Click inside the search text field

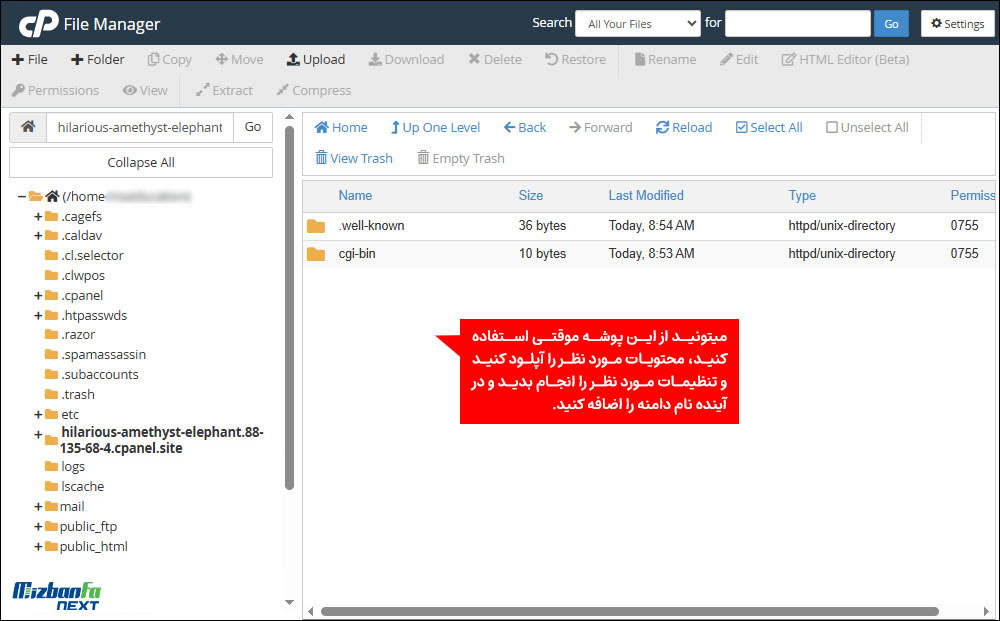(797, 23)
